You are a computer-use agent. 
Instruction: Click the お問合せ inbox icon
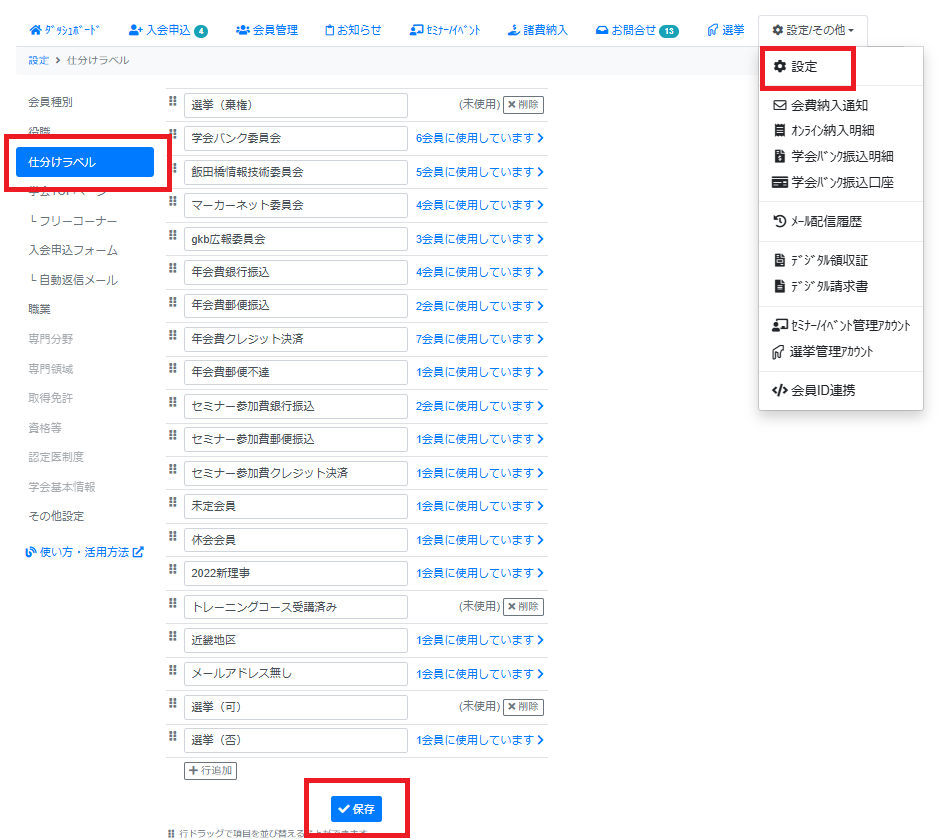(601, 30)
